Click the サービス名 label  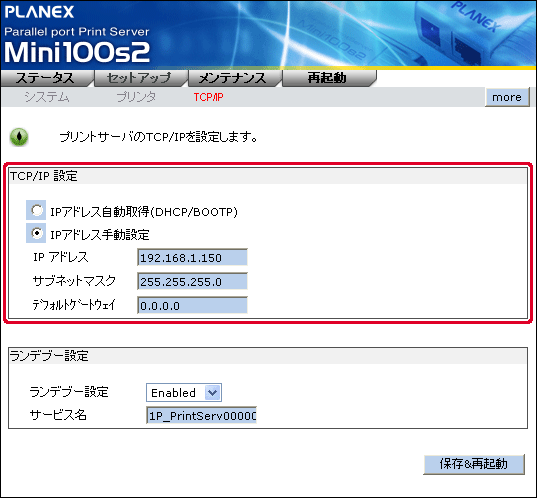58,415
